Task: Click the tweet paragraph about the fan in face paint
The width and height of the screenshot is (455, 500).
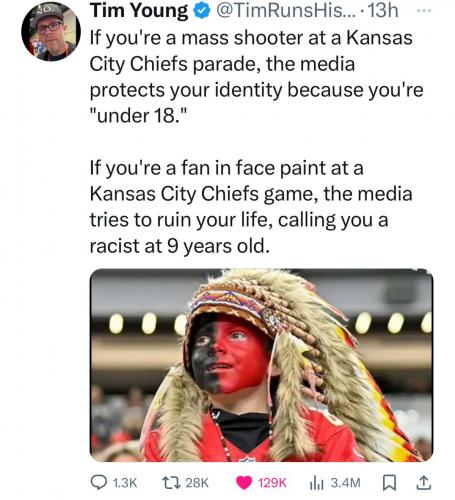Action: 251,207
